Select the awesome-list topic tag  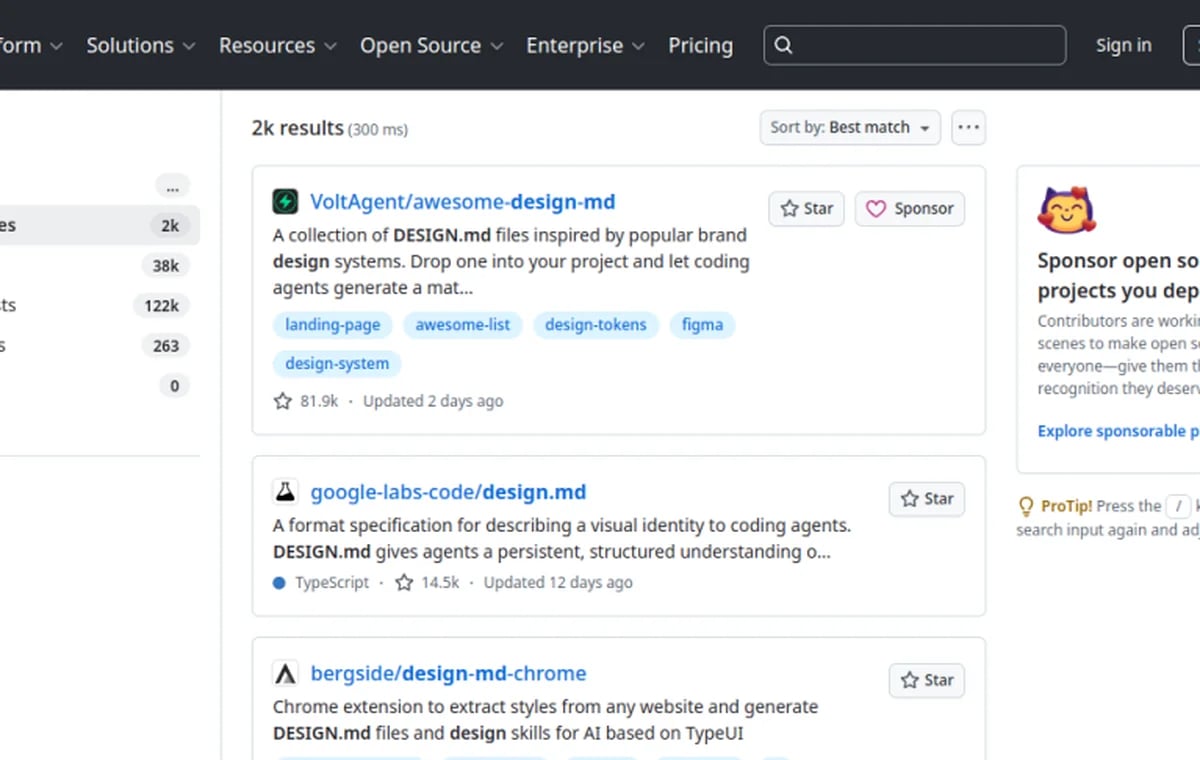463,325
